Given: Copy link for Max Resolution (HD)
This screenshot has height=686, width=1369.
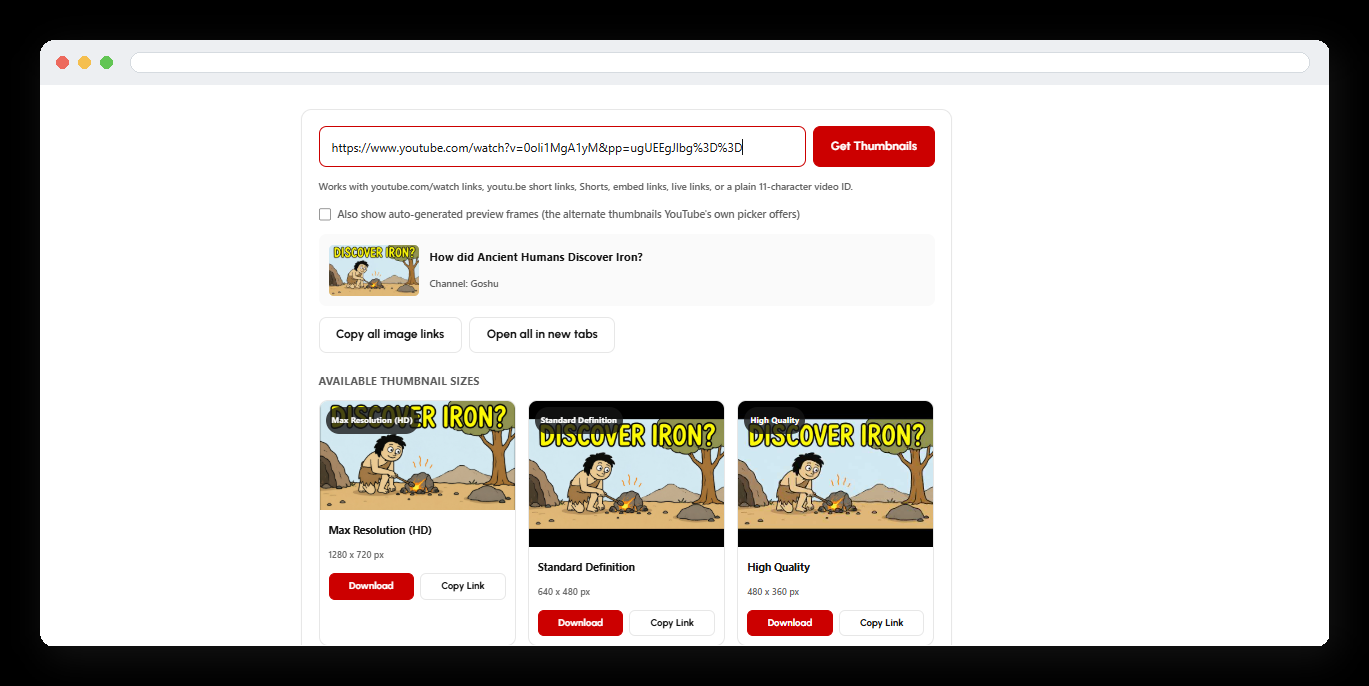Looking at the screenshot, I should (463, 586).
